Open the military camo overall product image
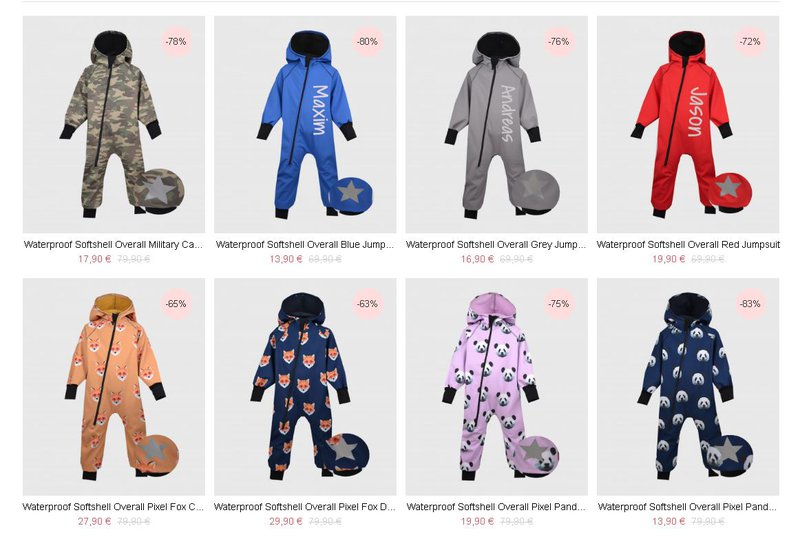Image resolution: width=800 pixels, height=537 pixels. point(114,124)
